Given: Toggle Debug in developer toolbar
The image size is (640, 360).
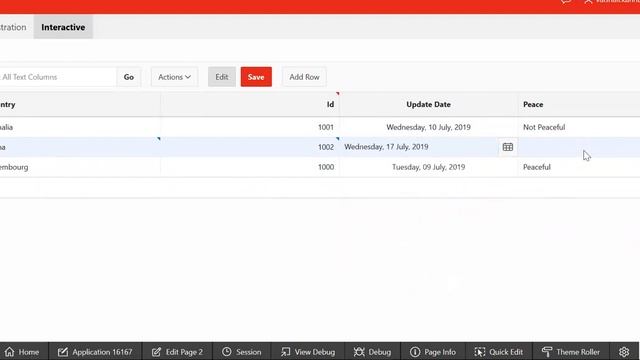Looking at the screenshot, I should pos(372,351).
